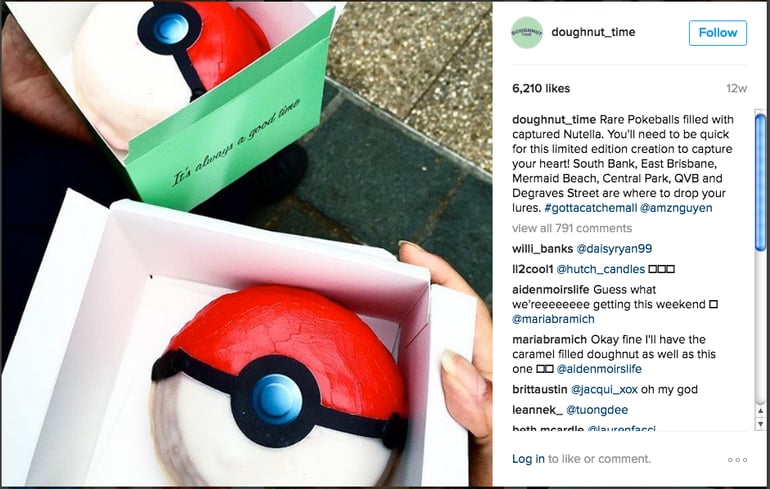The image size is (770, 489).
Task: Expand view all 791 comments
Action: coord(572,228)
